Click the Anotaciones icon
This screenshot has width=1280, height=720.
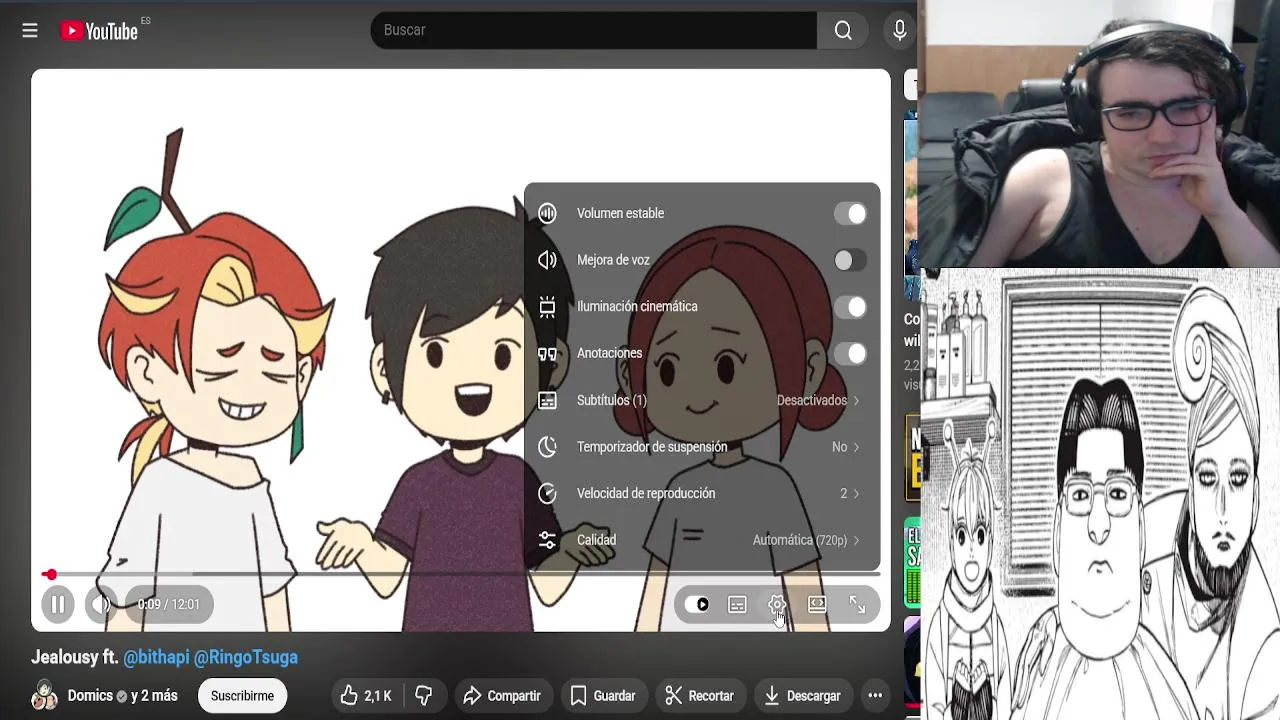[x=547, y=353]
